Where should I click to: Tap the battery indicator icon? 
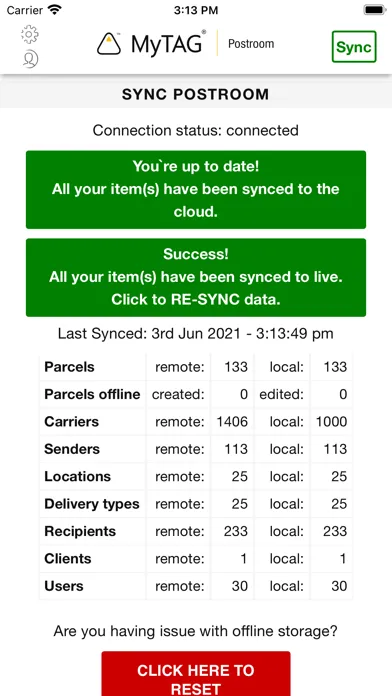[x=375, y=10]
